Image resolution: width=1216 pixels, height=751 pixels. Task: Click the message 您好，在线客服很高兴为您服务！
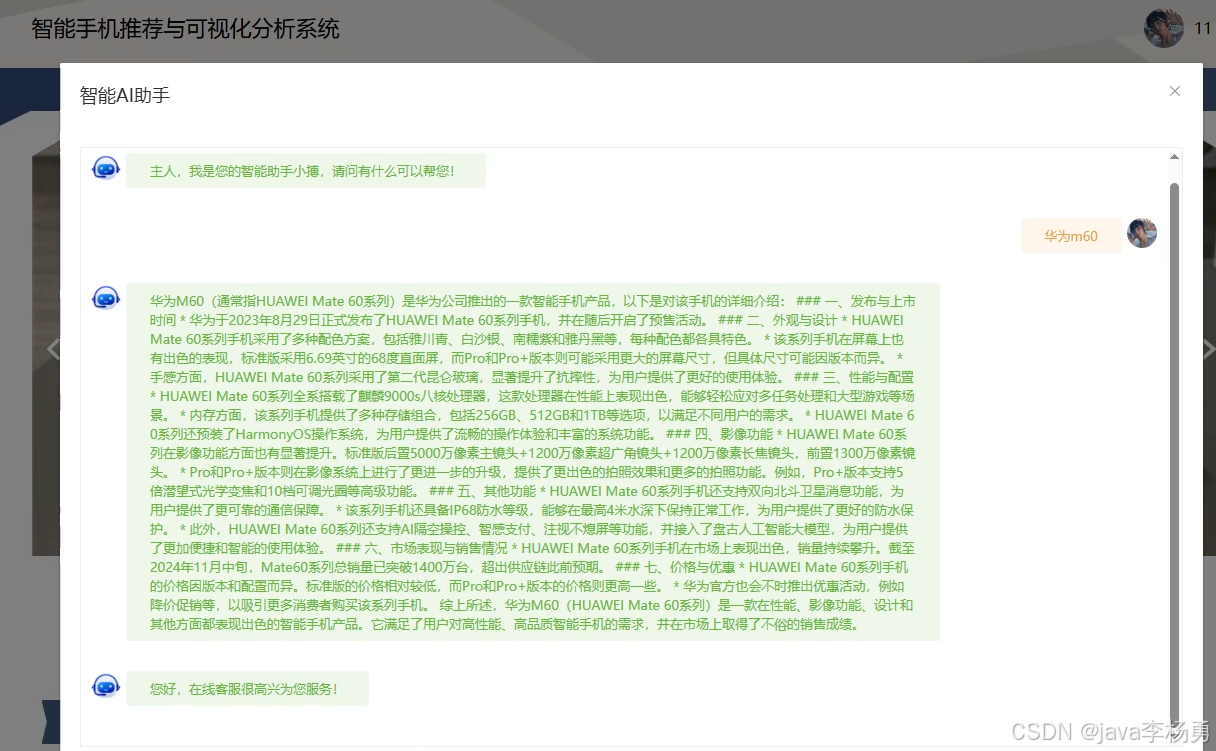click(247, 688)
